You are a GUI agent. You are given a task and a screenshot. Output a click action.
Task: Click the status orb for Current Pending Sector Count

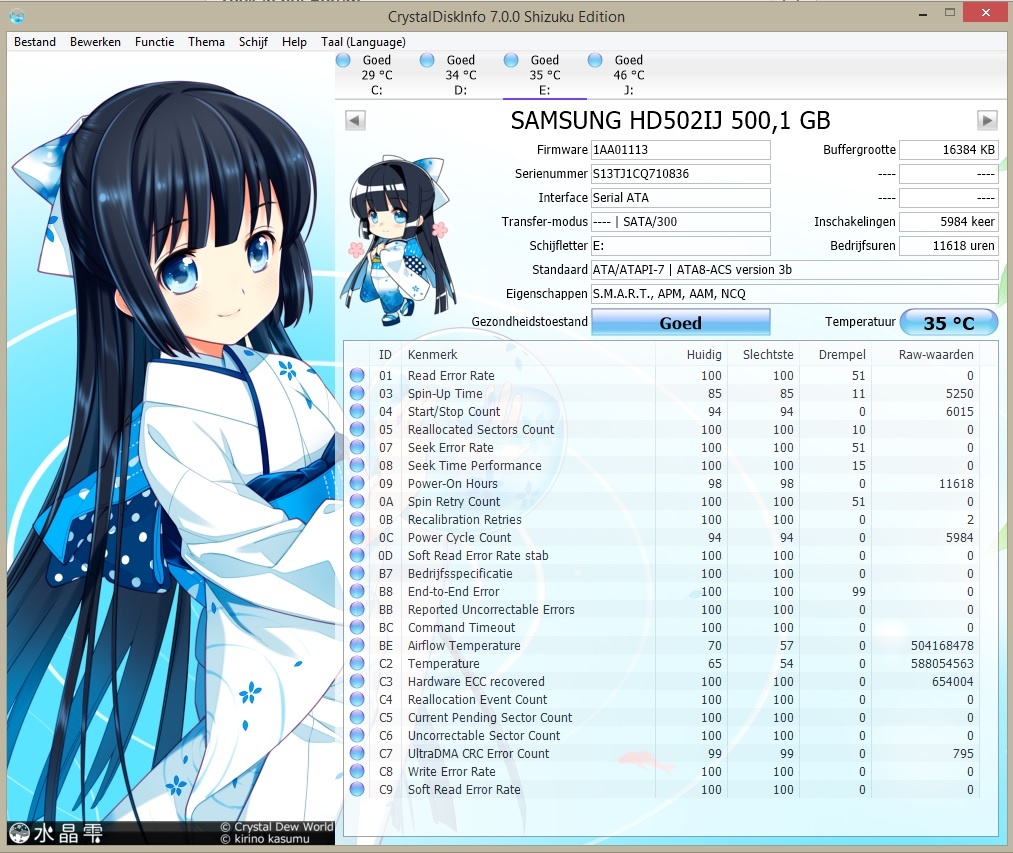click(357, 717)
